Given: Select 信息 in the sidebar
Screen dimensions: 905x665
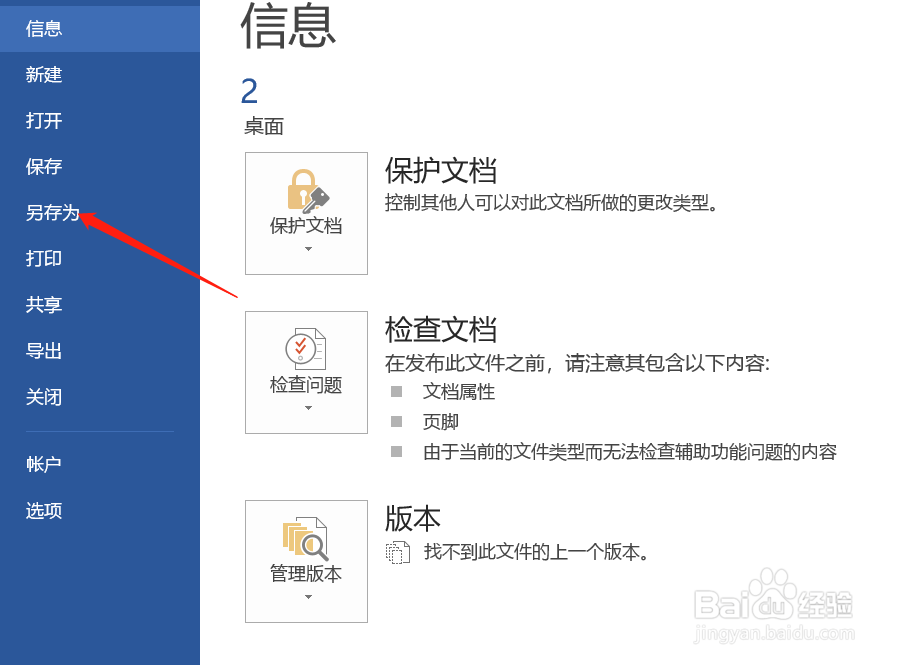Looking at the screenshot, I should tap(43, 28).
